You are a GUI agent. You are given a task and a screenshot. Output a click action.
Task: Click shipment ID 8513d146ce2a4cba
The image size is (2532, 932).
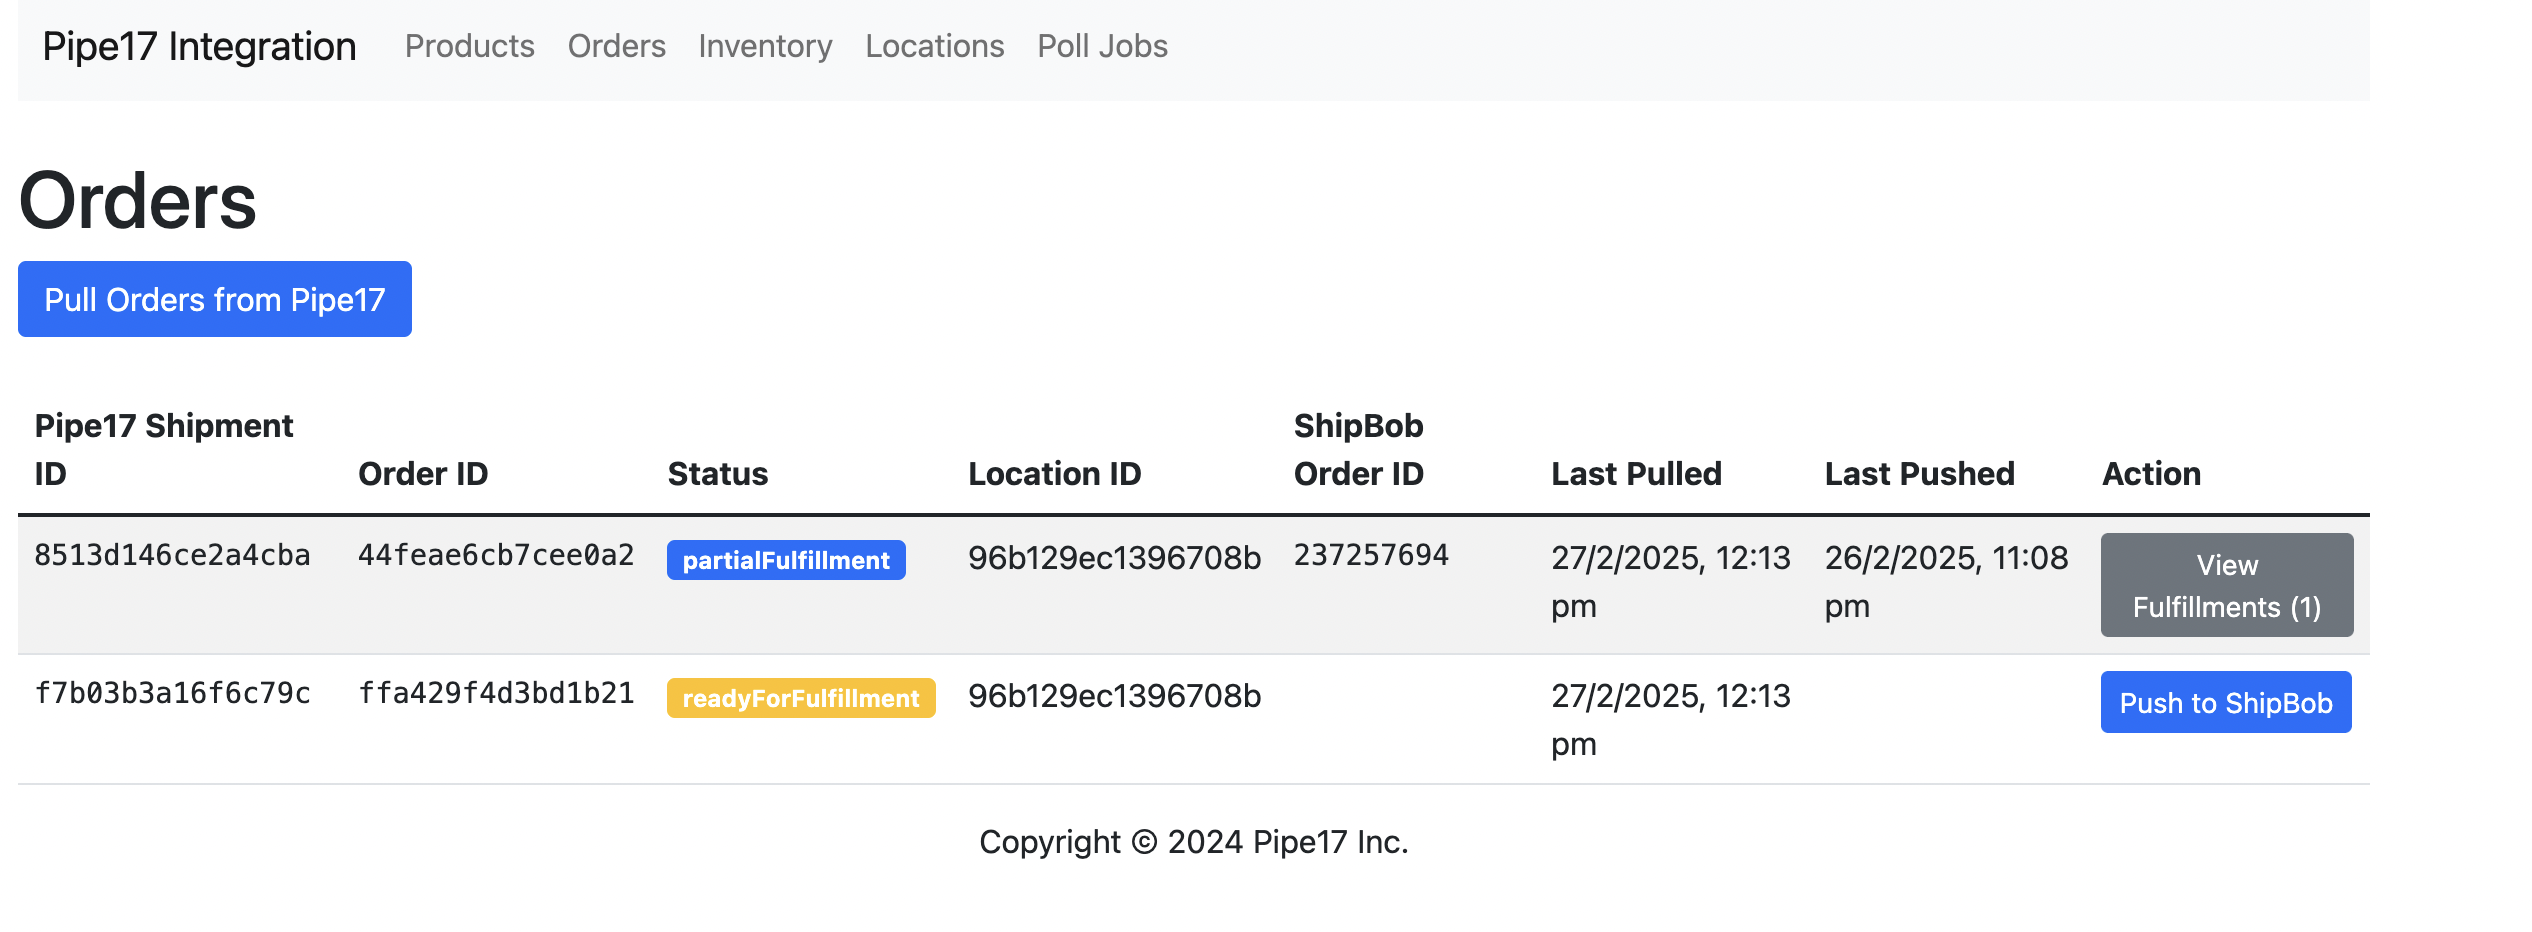172,555
